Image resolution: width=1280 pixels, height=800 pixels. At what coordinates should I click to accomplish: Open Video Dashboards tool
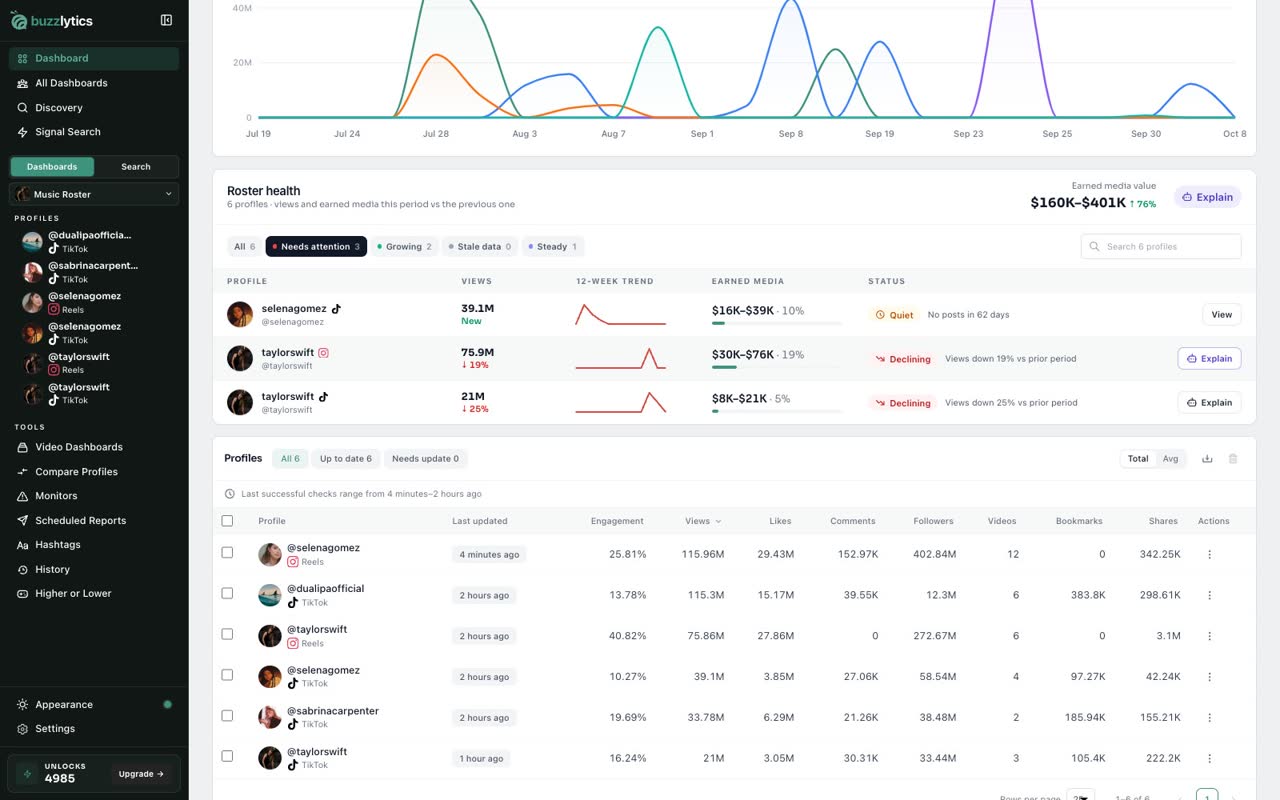tap(94, 447)
